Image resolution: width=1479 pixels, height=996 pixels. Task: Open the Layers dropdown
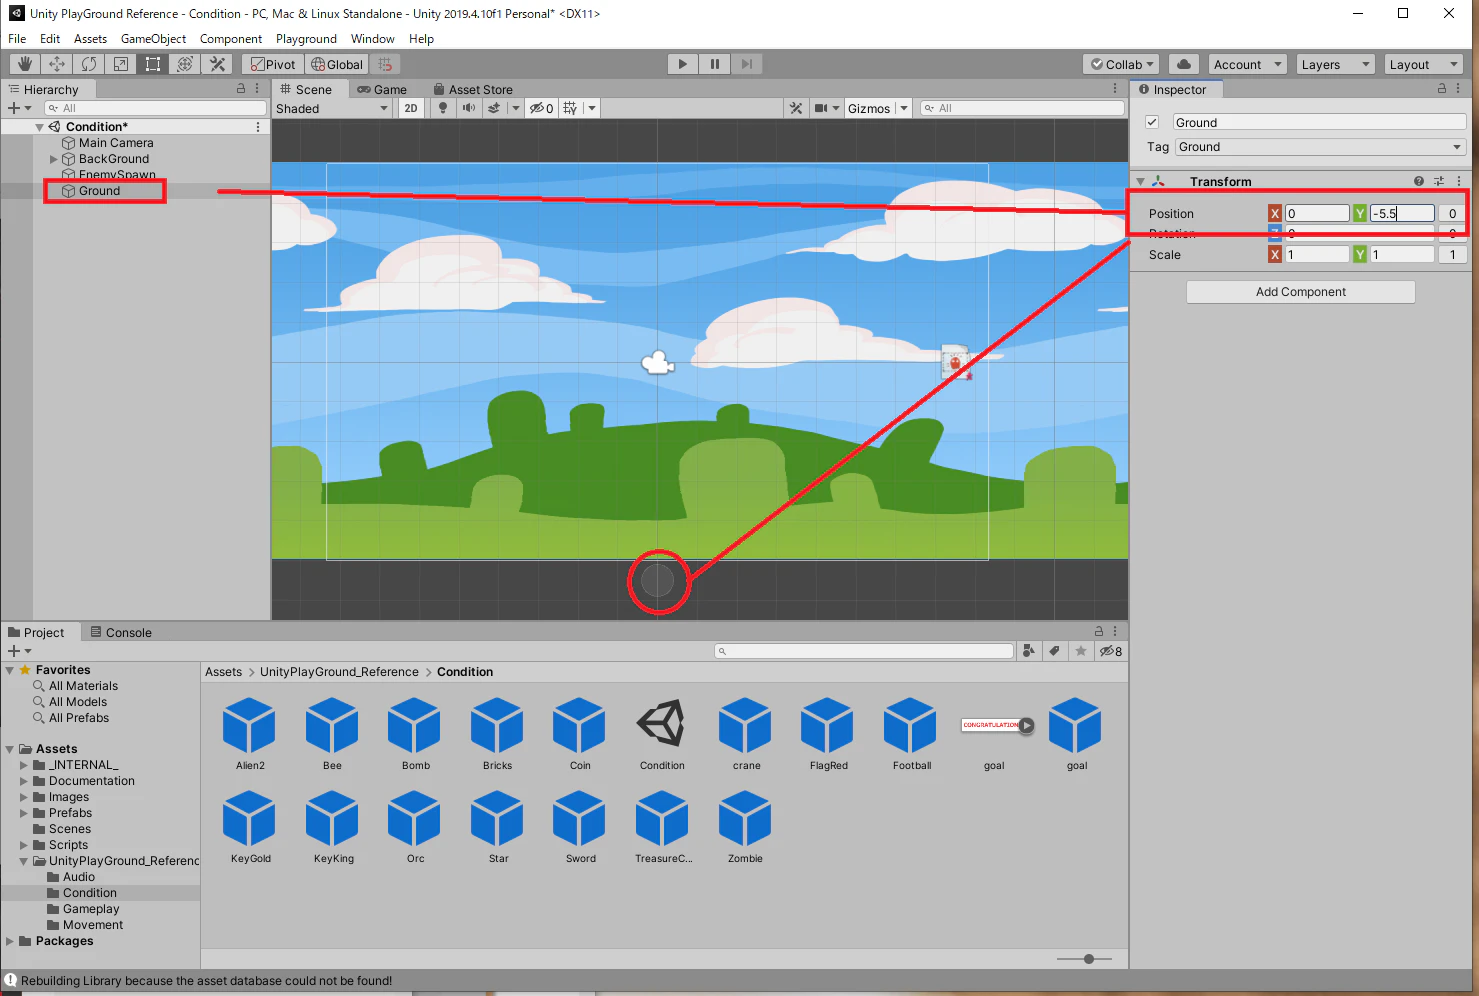point(1336,64)
